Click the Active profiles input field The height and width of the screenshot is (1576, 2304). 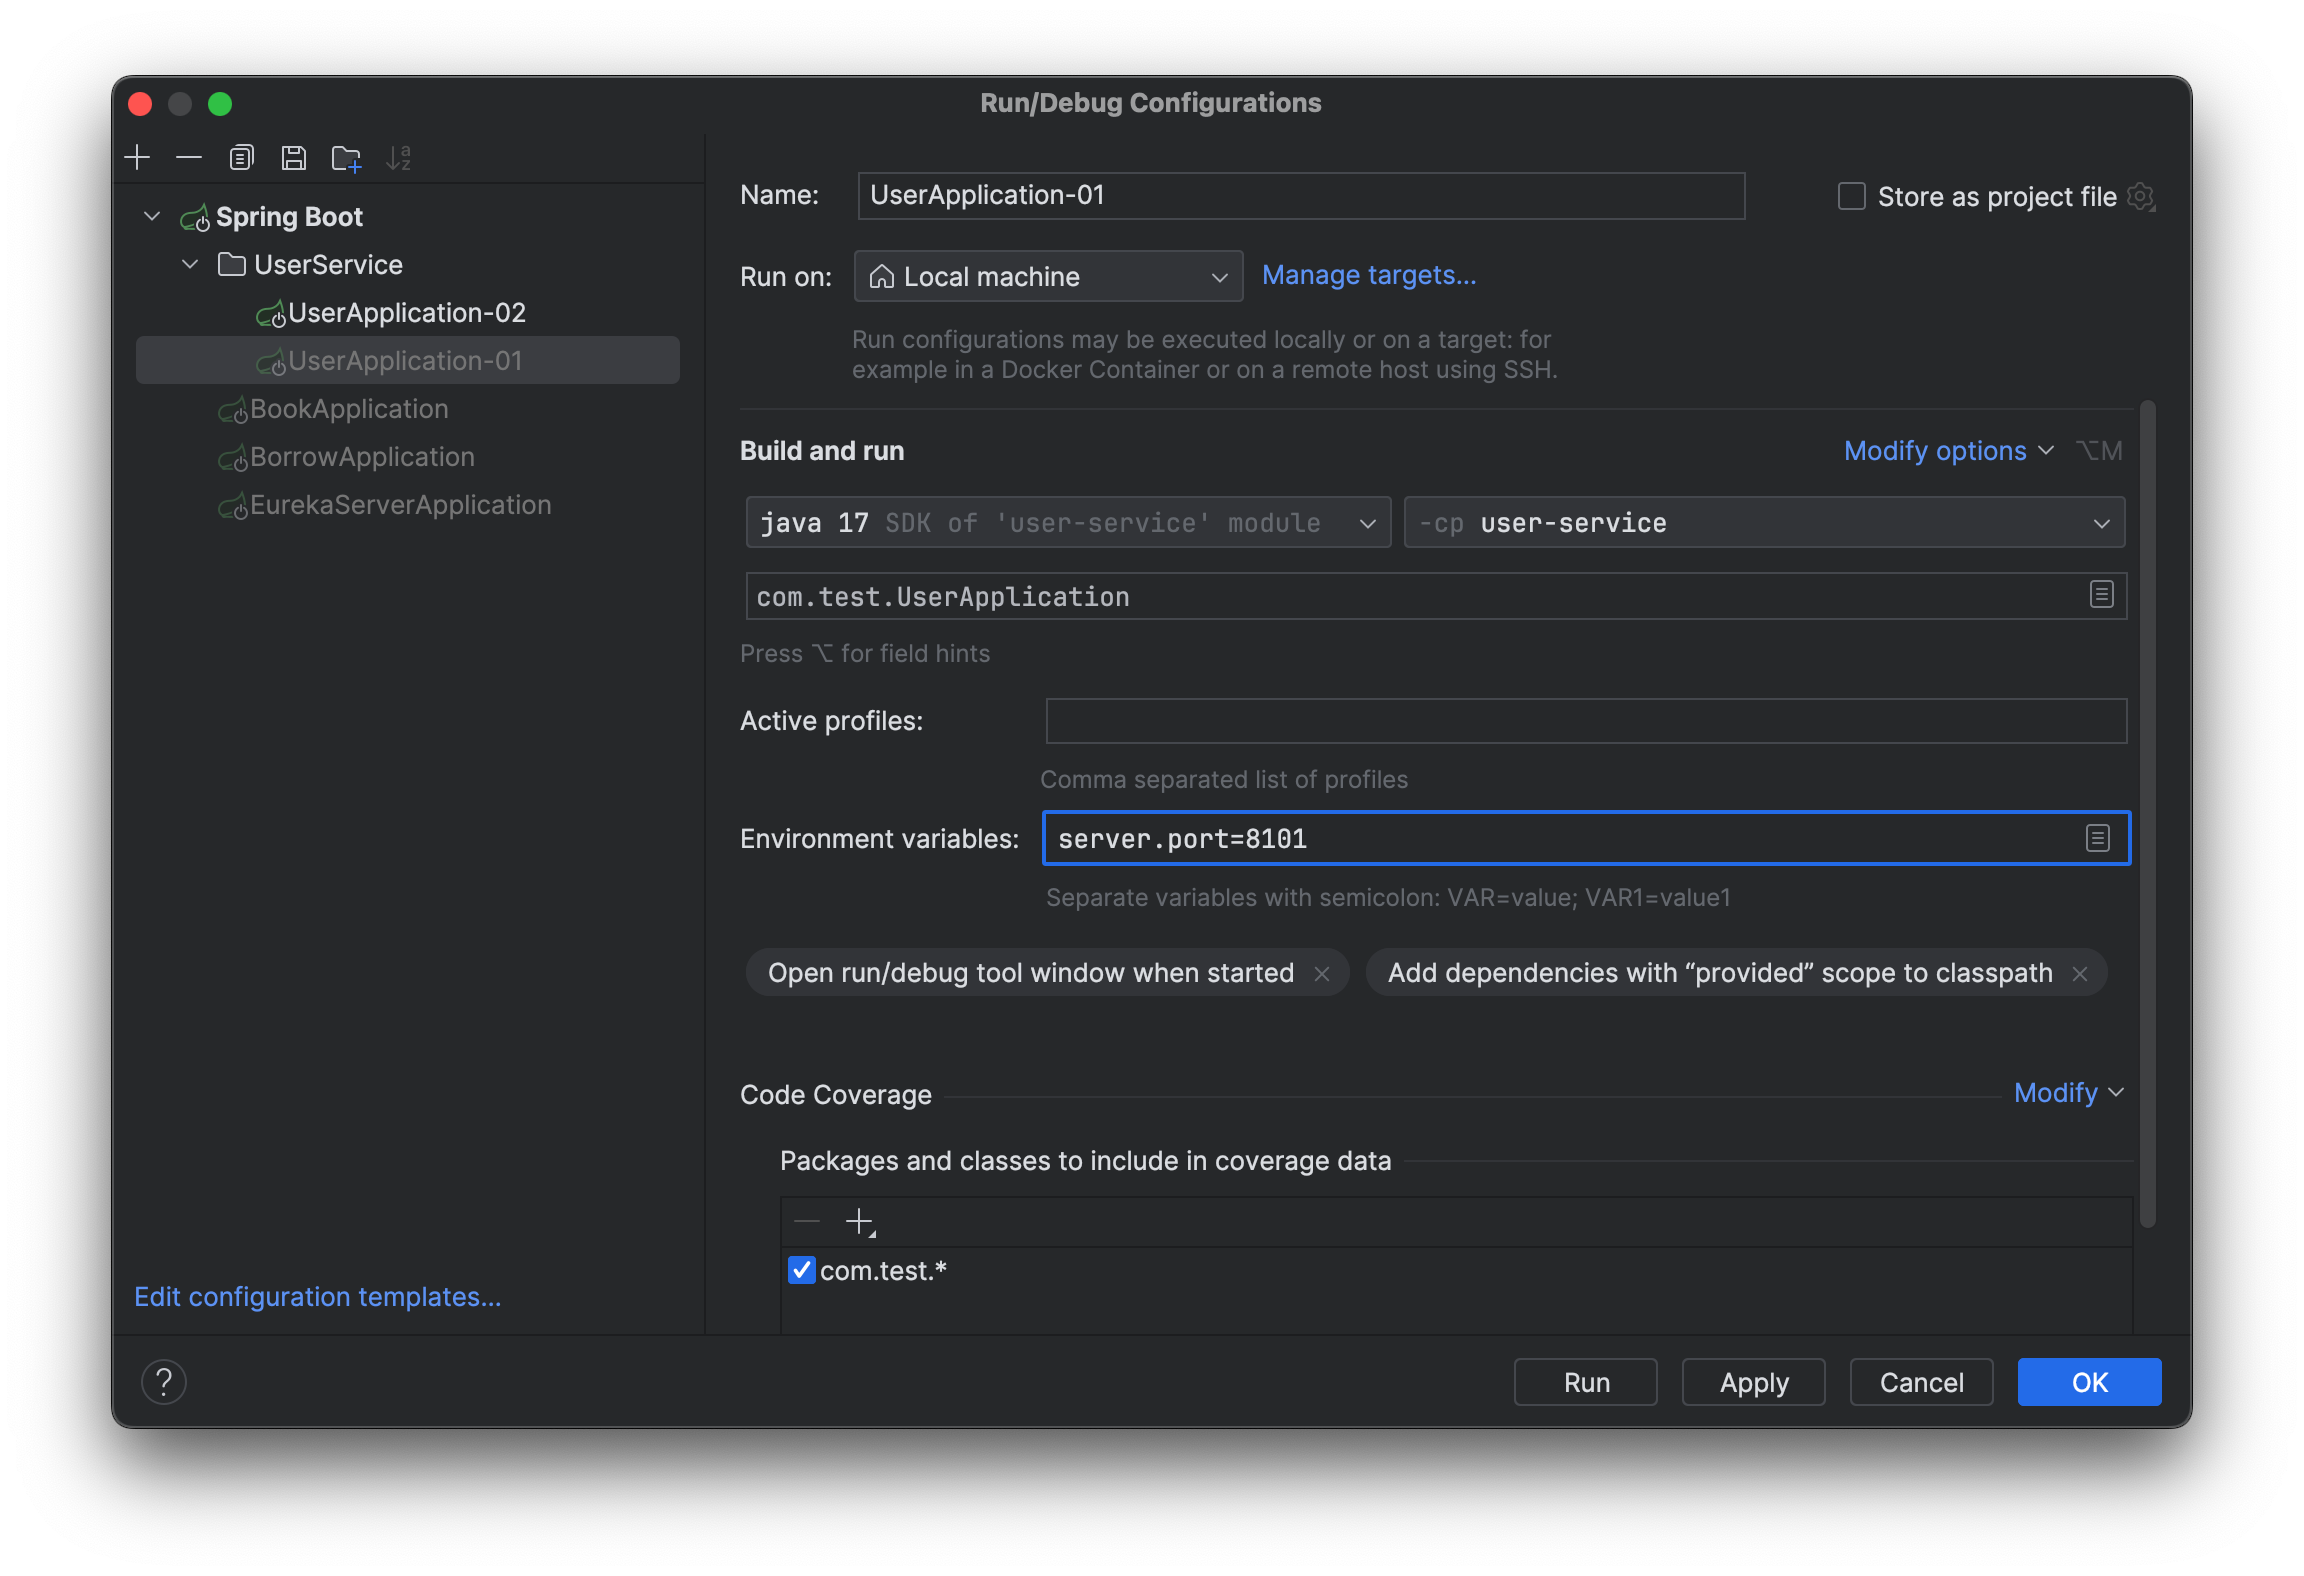(x=1584, y=718)
